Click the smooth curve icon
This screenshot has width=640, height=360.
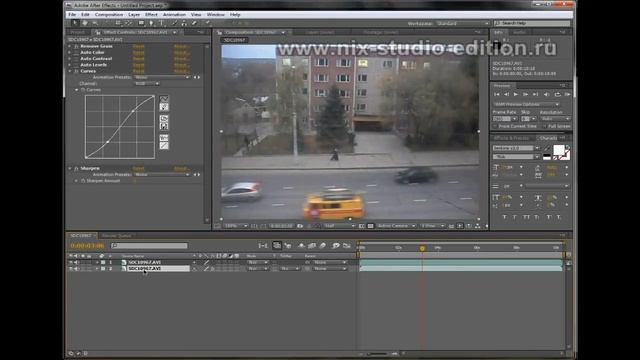pyautogui.click(x=164, y=138)
